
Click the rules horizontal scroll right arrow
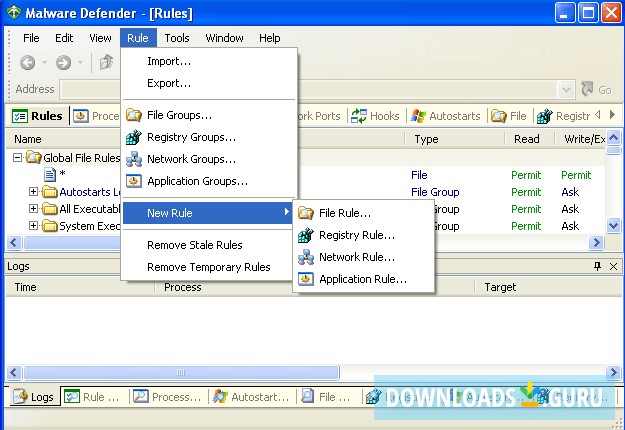pyautogui.click(x=596, y=242)
